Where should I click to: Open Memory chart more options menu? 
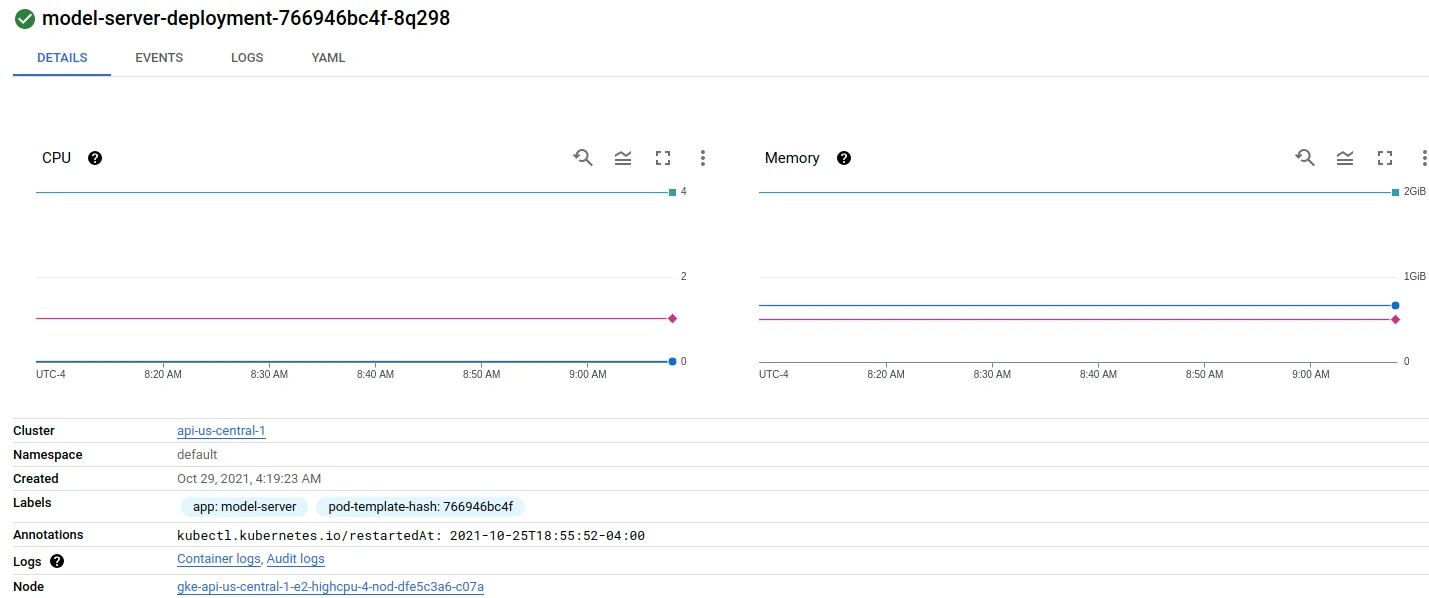1424,158
